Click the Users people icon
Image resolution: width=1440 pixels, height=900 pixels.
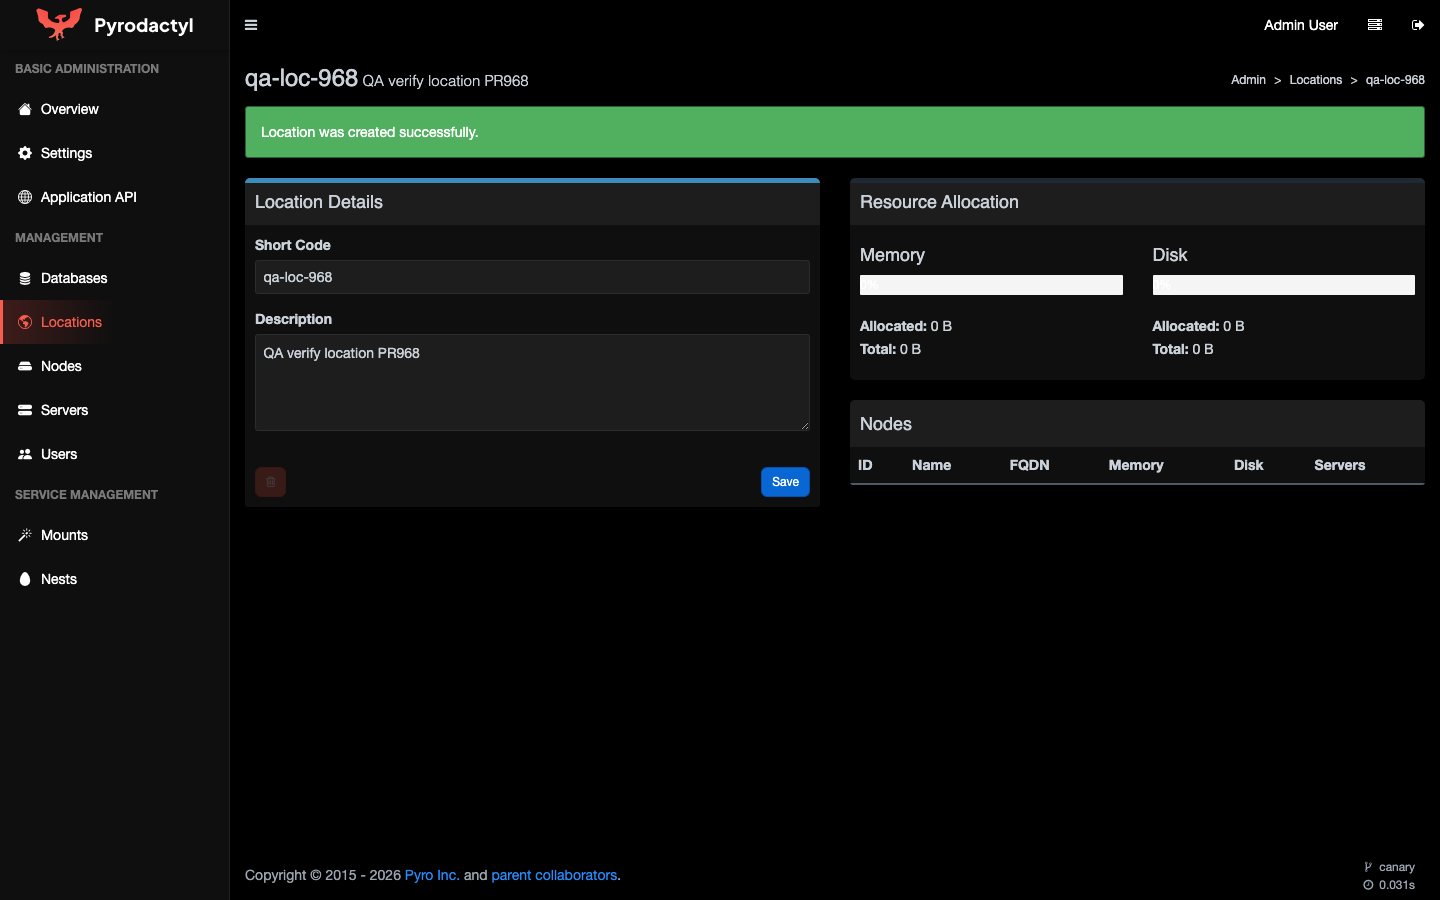(25, 454)
